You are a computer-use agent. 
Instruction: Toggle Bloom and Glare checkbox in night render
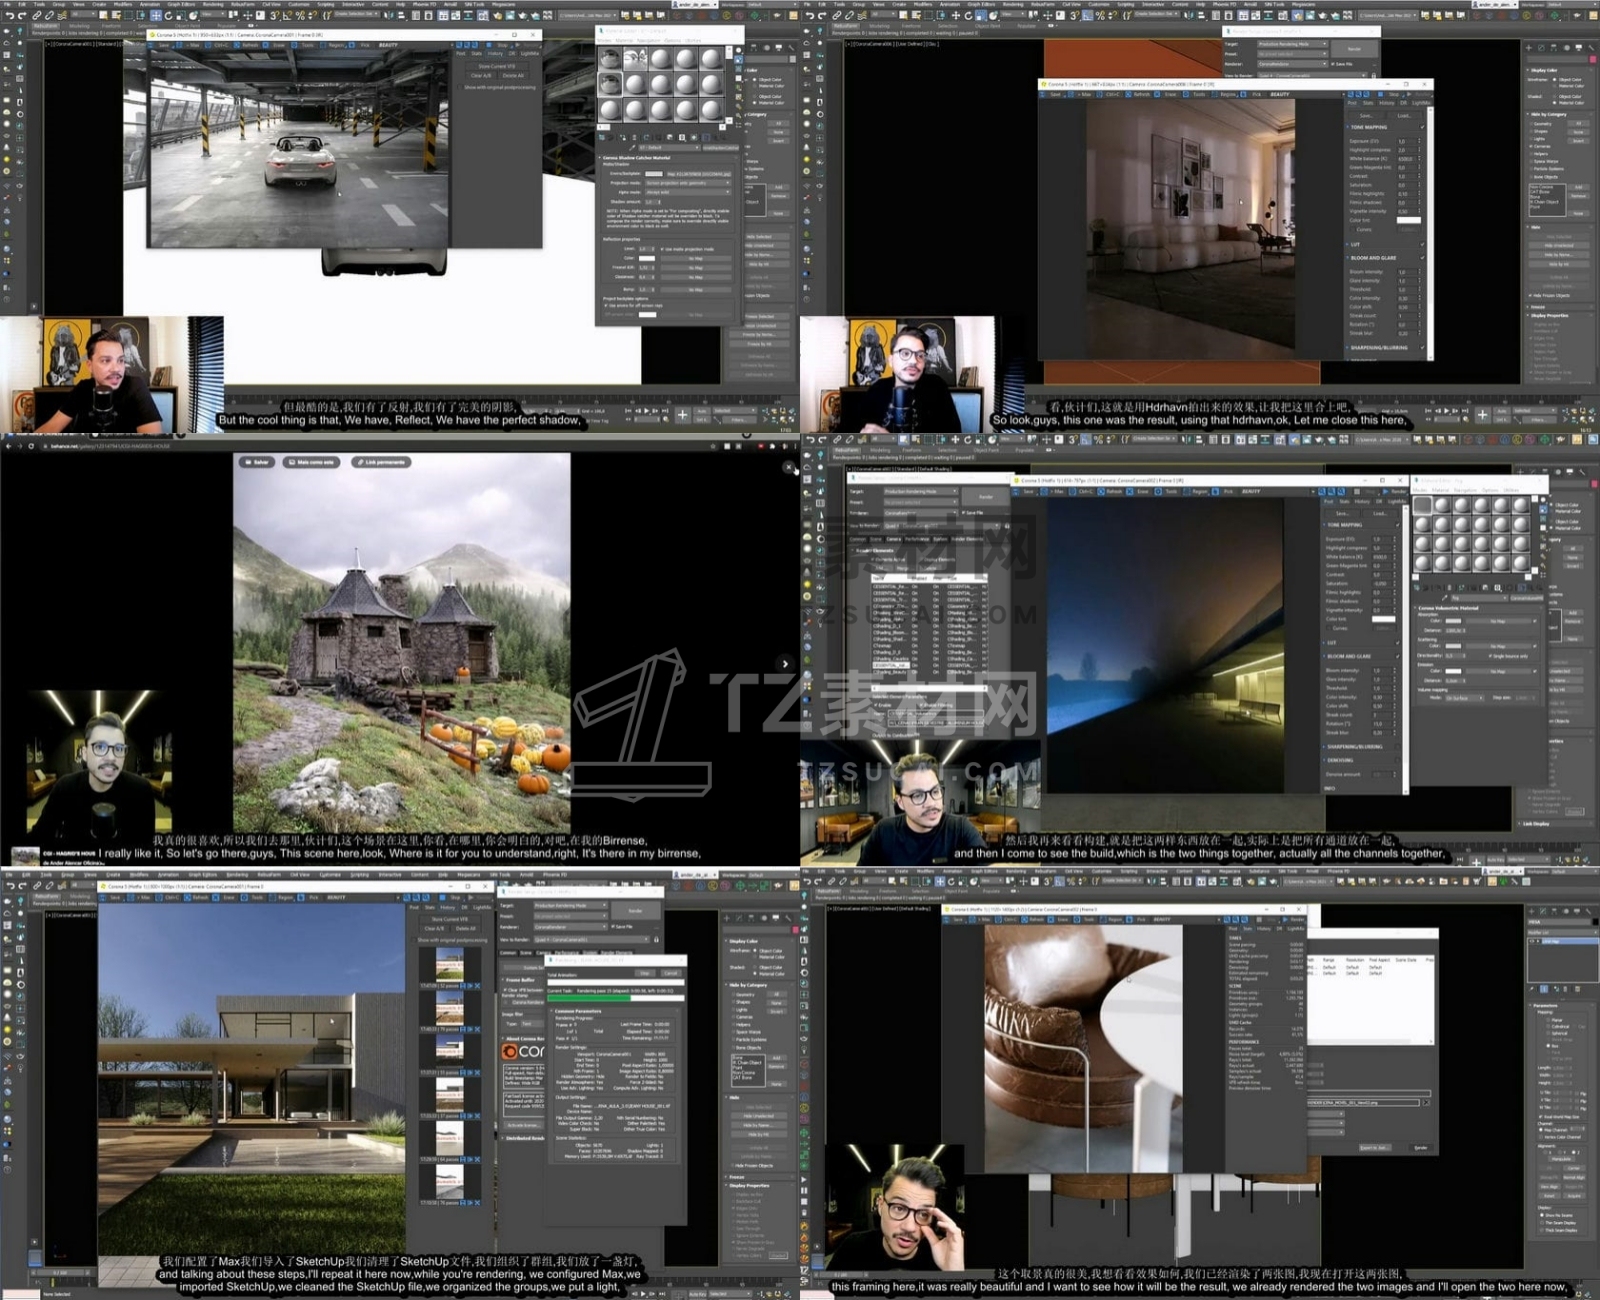1422,258
